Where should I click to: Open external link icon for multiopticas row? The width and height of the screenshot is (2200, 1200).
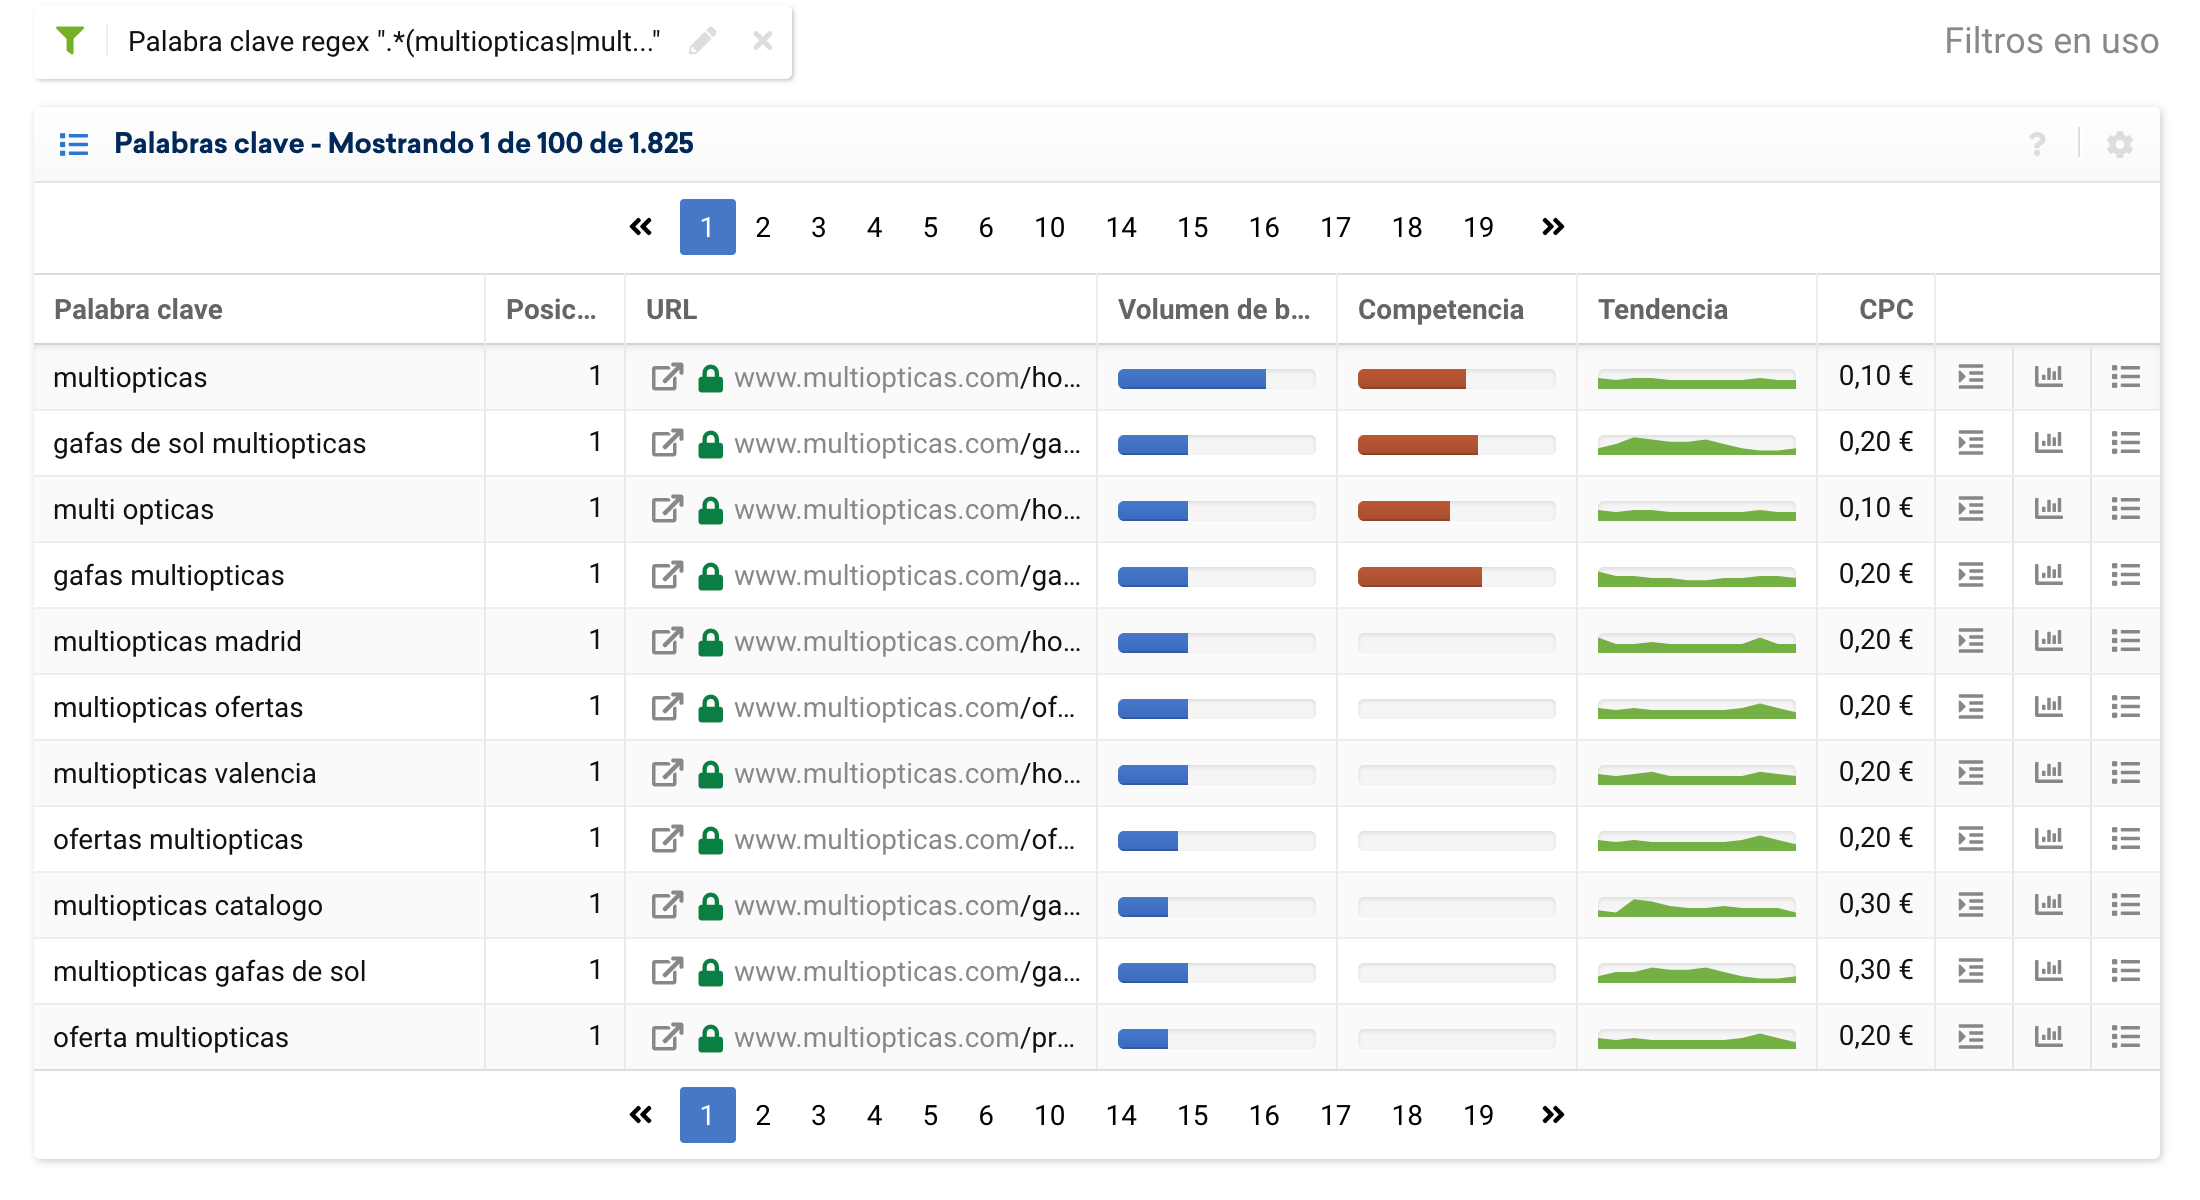tap(667, 377)
